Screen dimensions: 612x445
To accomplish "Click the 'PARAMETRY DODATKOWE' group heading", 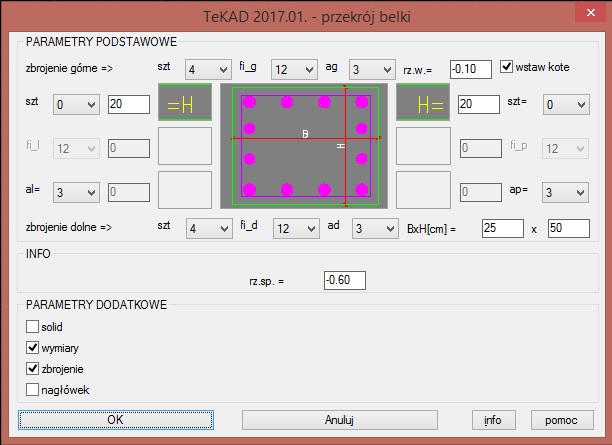I will point(96,304).
